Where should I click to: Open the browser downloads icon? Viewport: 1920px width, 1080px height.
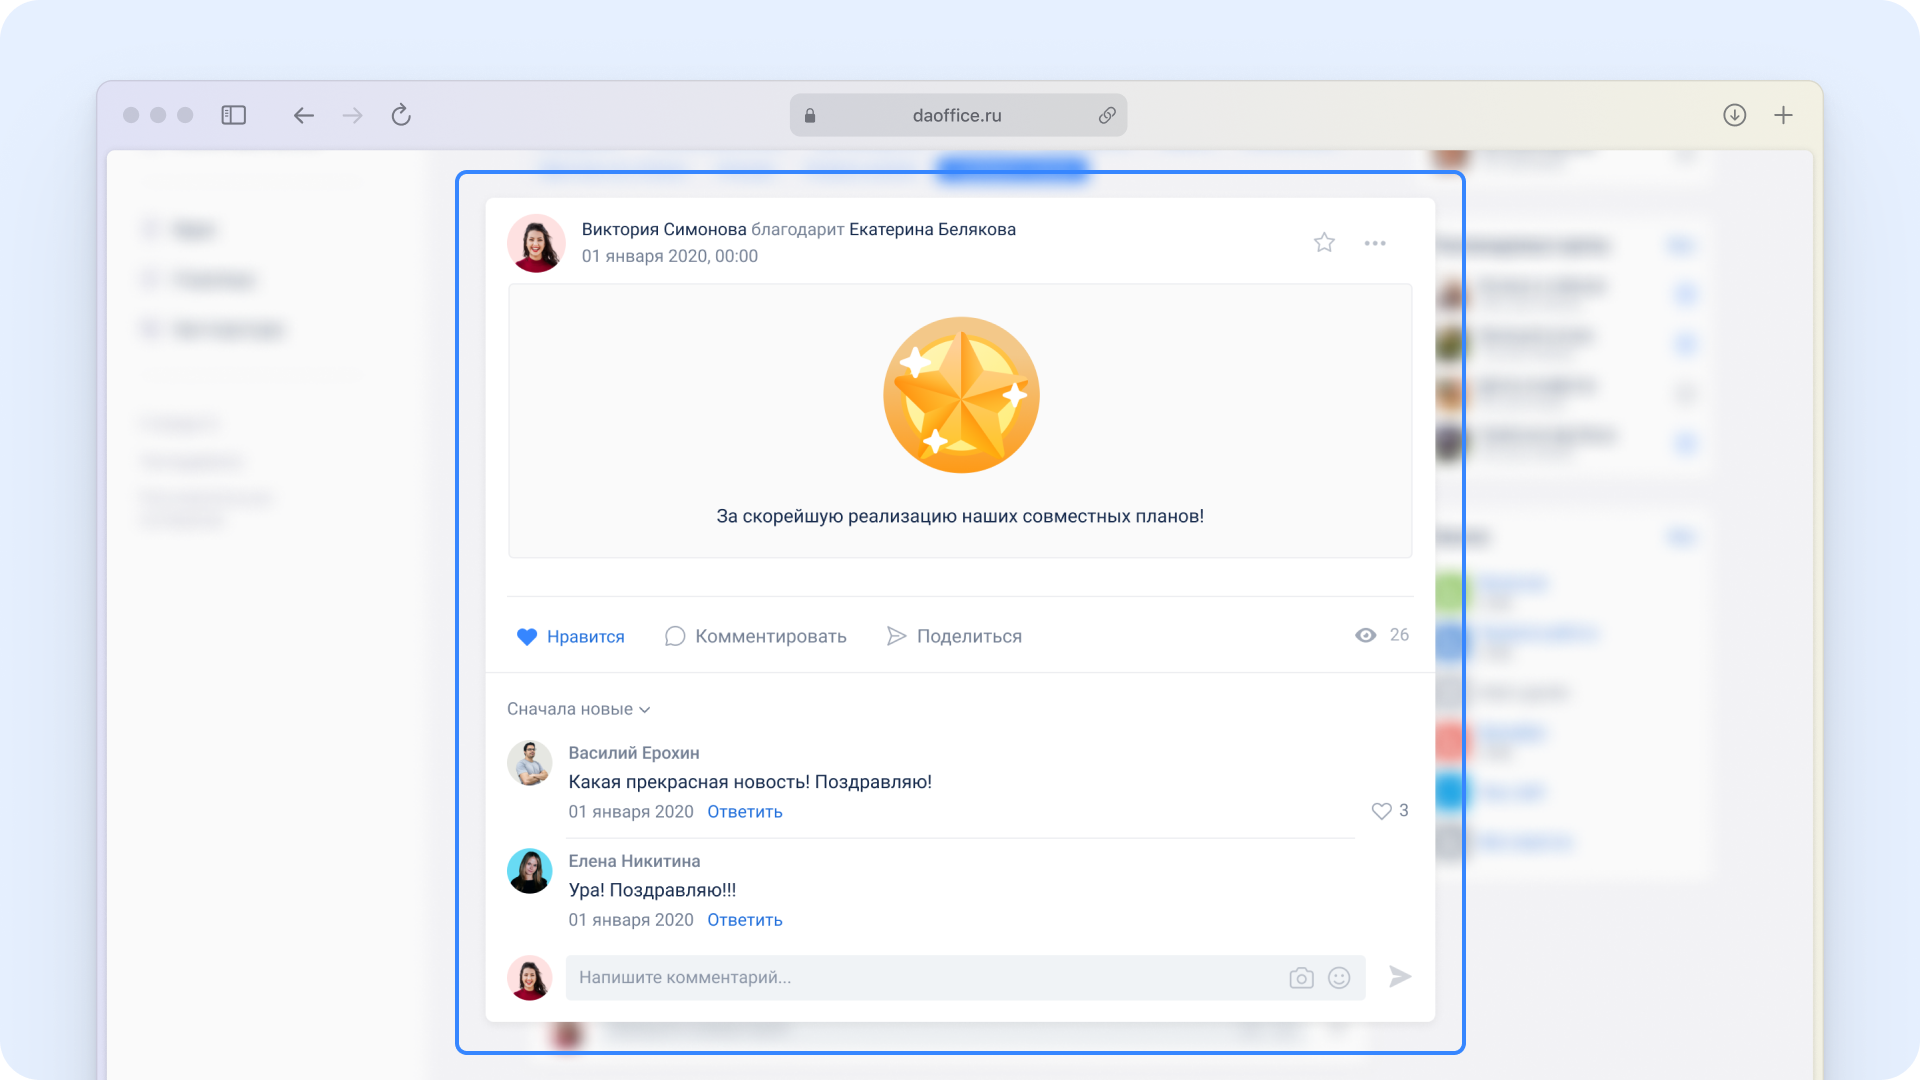(x=1734, y=115)
